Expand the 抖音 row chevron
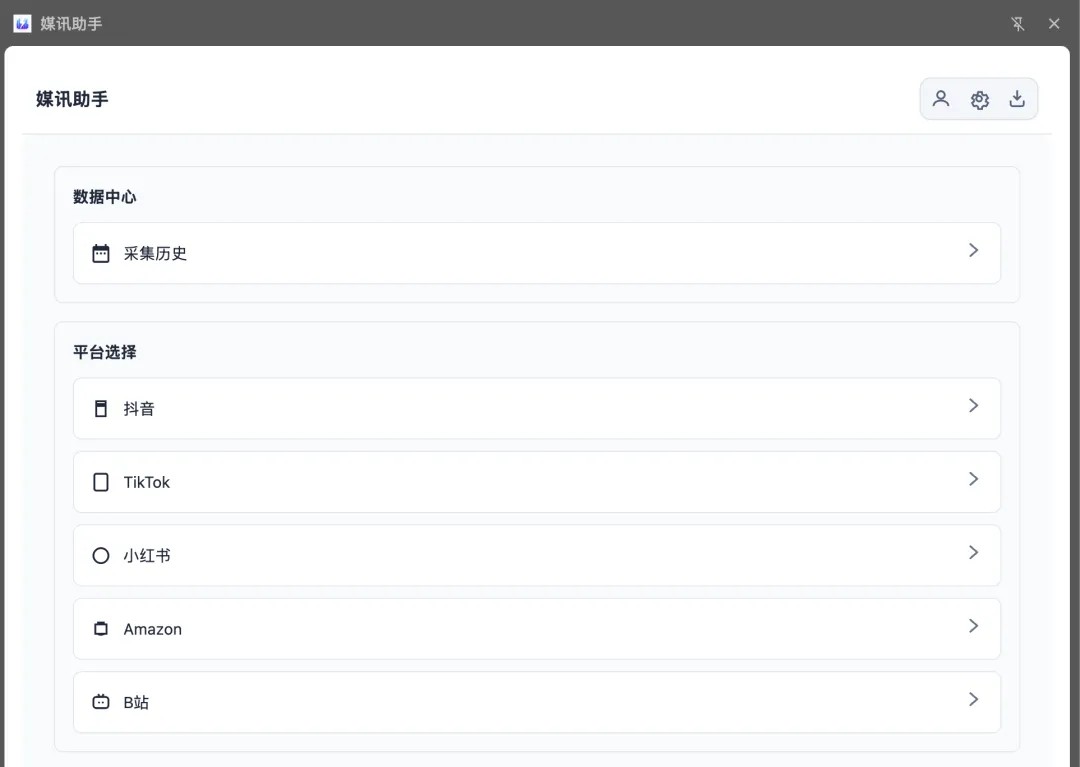 tap(973, 406)
